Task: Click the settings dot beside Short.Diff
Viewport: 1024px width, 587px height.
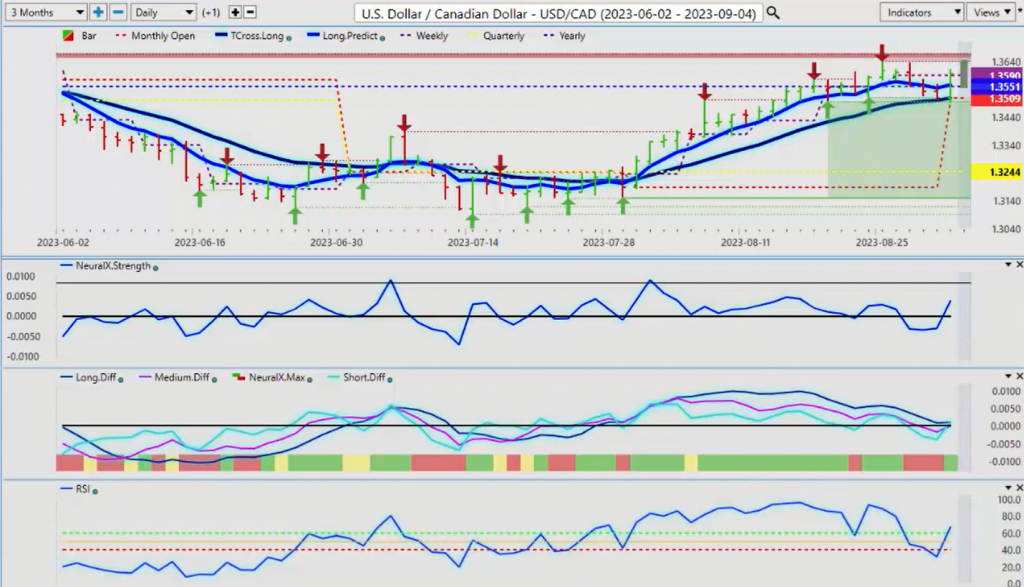Action: coord(390,379)
